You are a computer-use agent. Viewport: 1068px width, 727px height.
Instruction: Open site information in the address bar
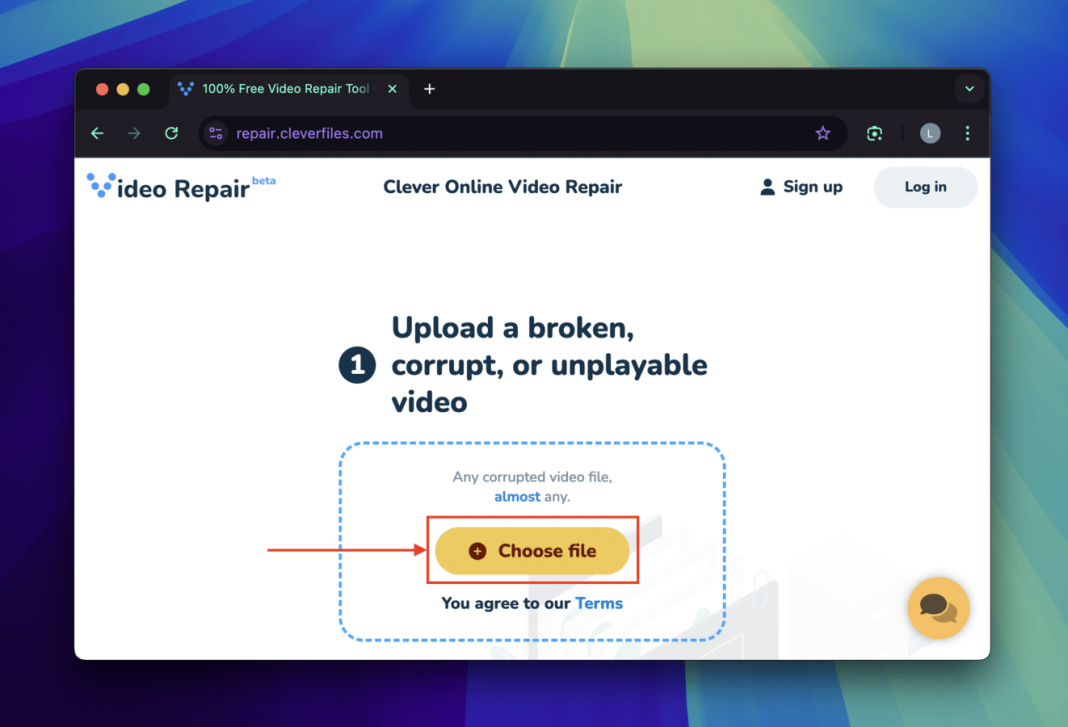215,133
